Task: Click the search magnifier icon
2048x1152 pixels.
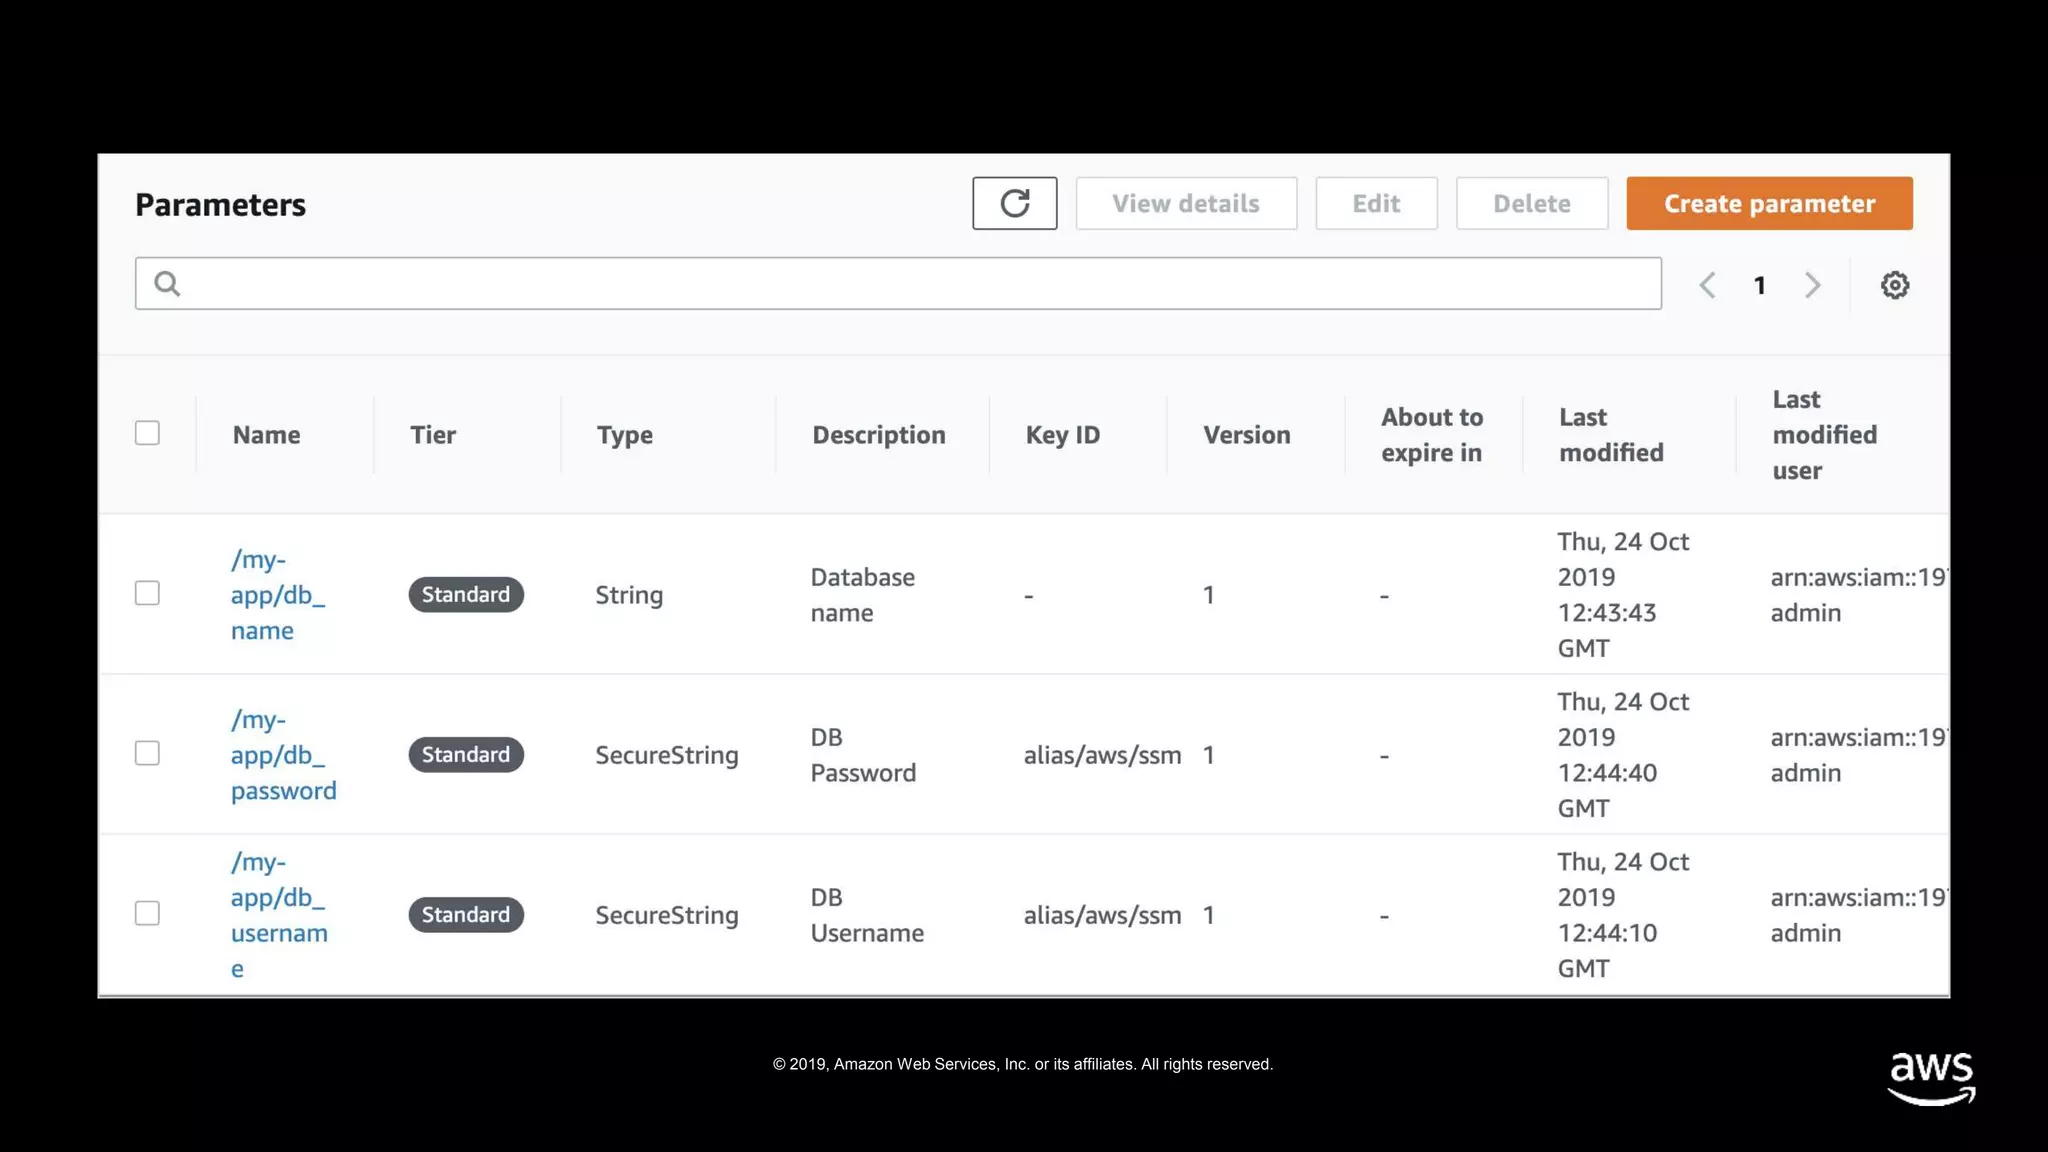Action: click(167, 284)
